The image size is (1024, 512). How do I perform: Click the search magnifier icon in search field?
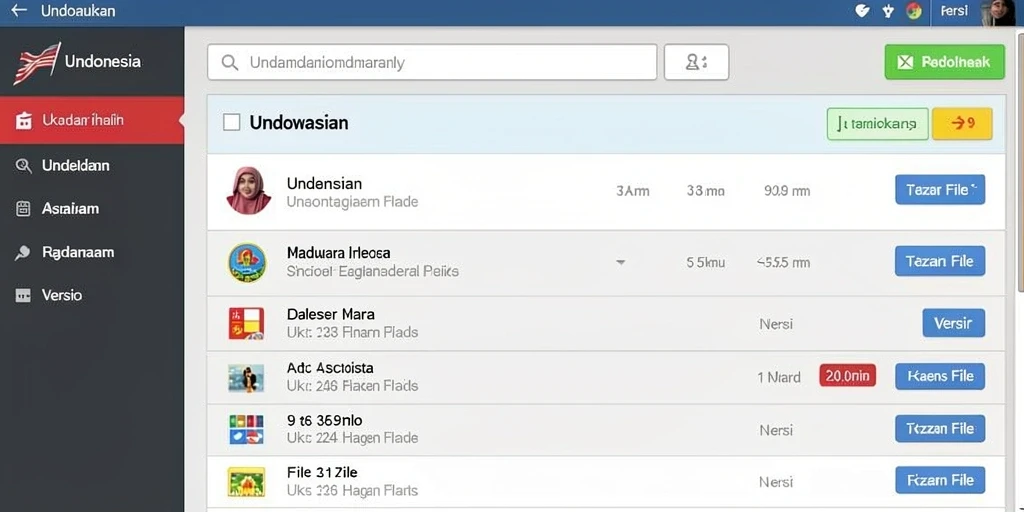coord(229,63)
